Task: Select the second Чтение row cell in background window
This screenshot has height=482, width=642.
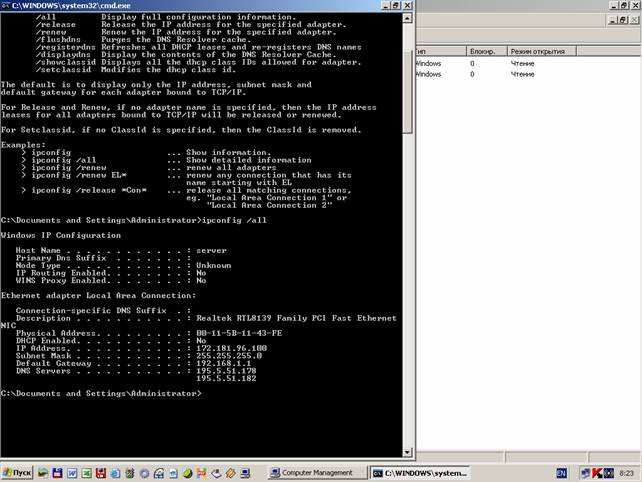Action: coord(522,74)
